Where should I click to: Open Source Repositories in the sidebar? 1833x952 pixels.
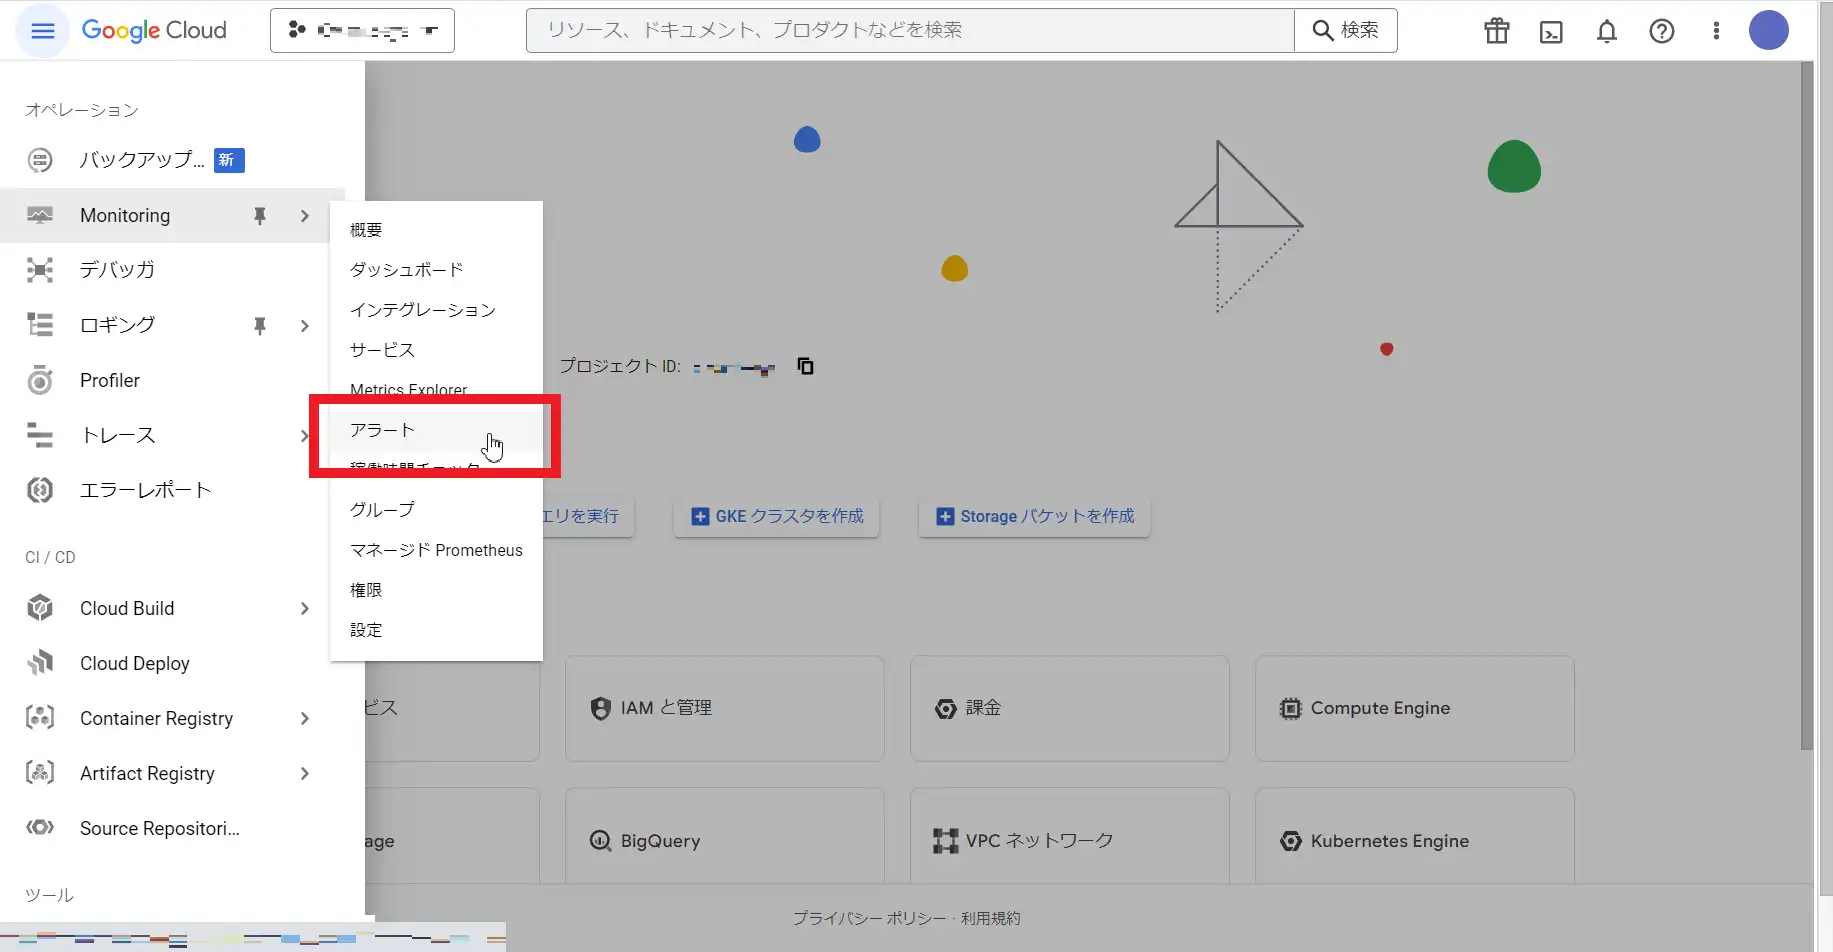click(160, 828)
